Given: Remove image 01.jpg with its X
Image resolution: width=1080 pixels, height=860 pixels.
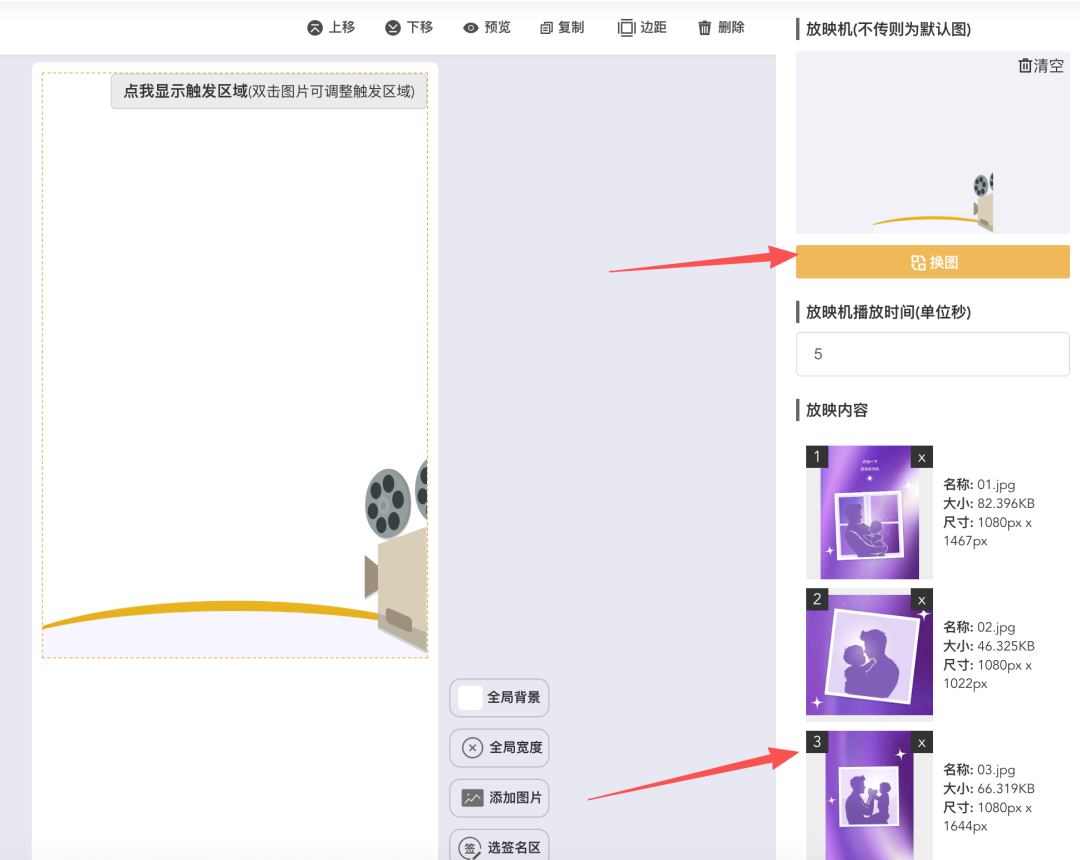Looking at the screenshot, I should click(x=922, y=457).
